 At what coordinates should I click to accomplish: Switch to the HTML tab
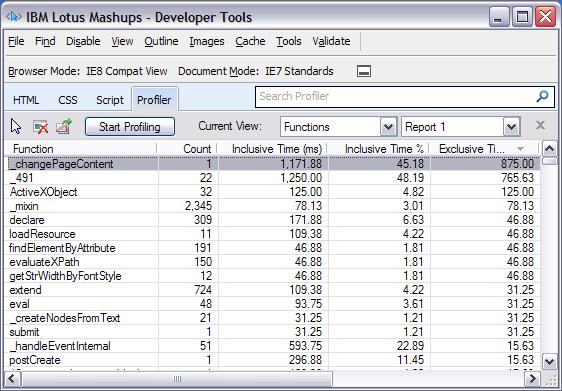[26, 100]
